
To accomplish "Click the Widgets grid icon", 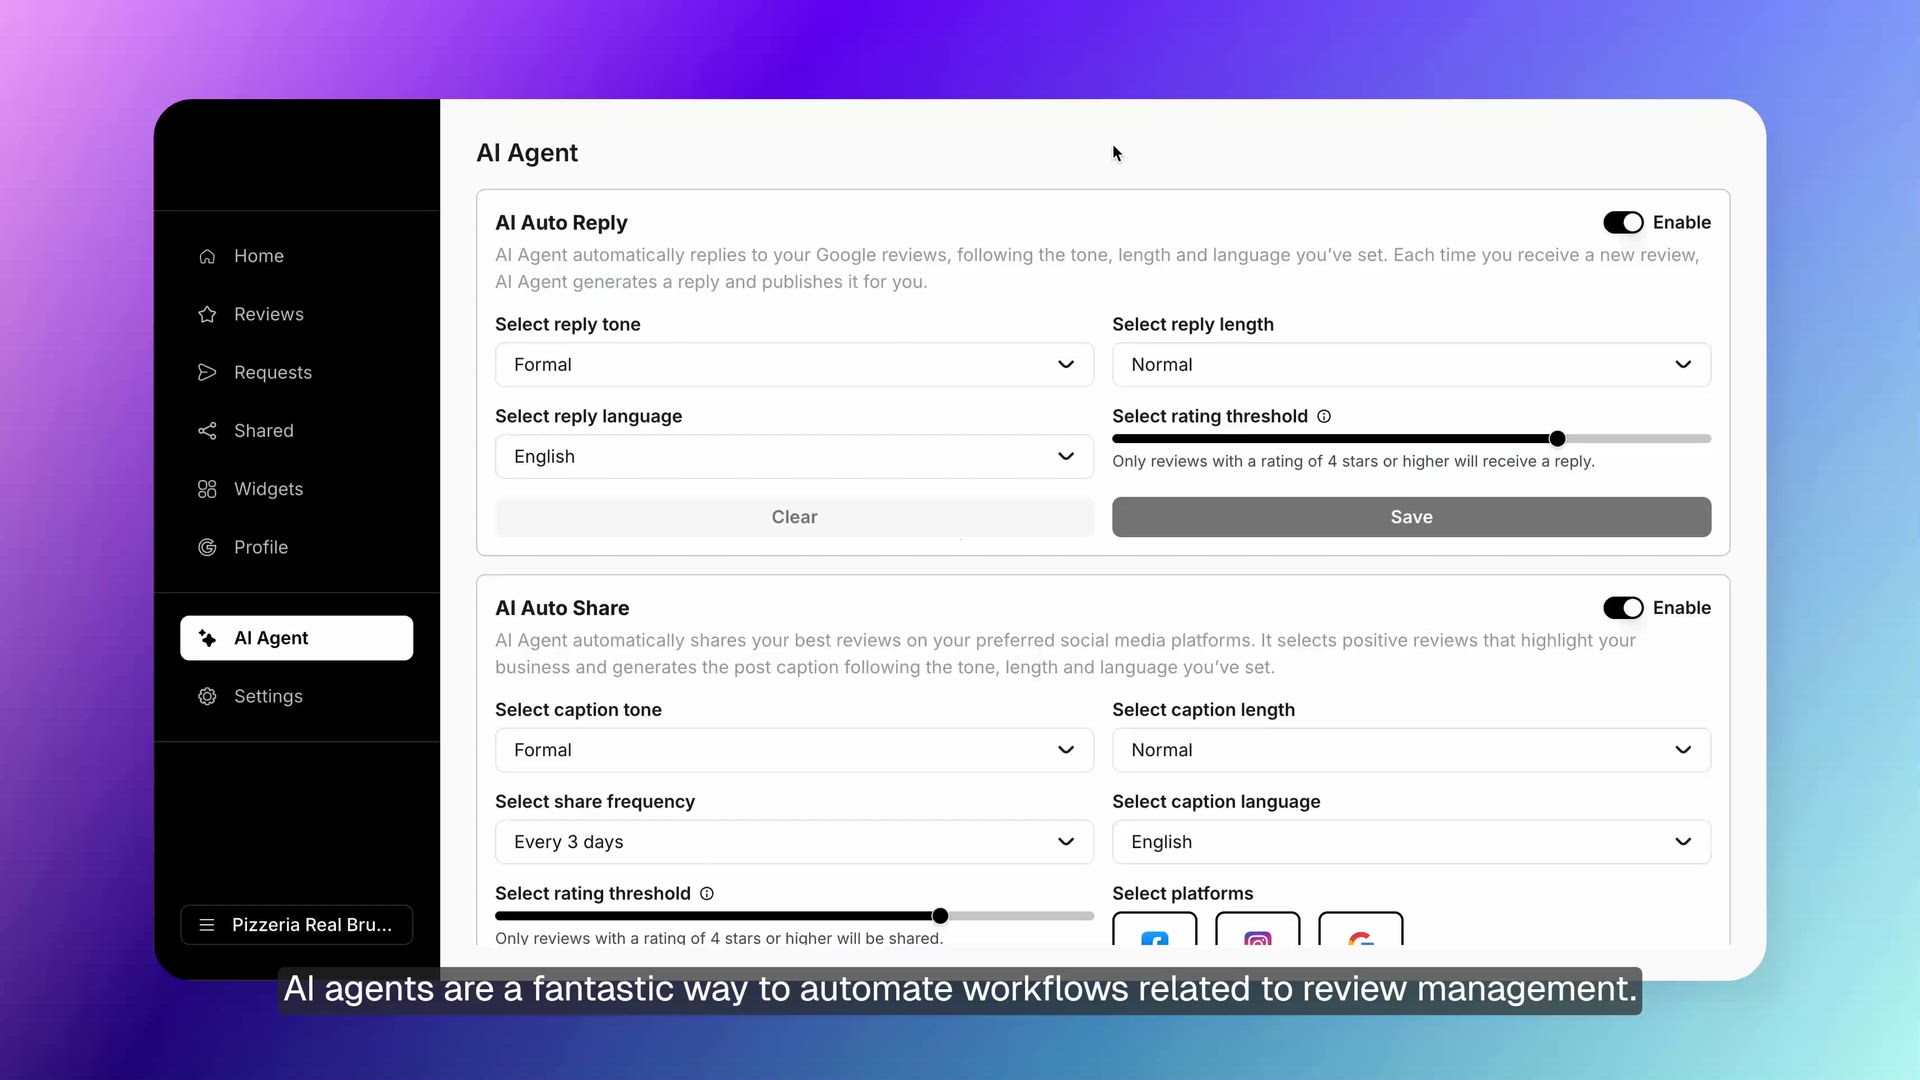I will click(207, 489).
